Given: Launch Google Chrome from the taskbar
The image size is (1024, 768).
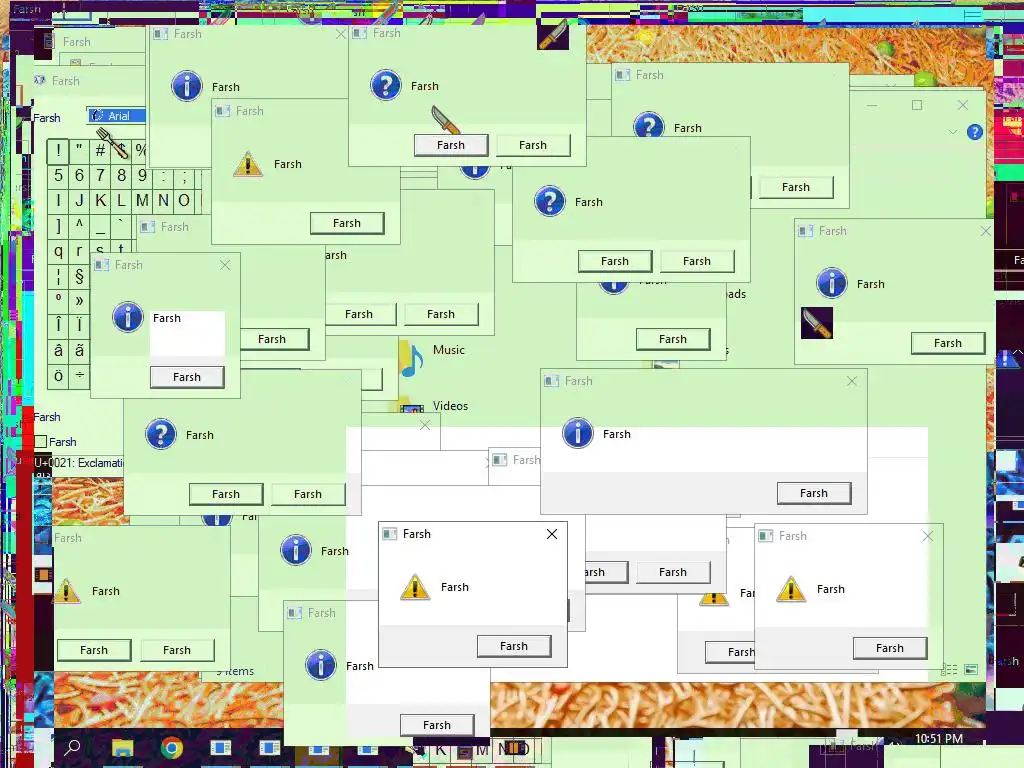Looking at the screenshot, I should tap(172, 748).
